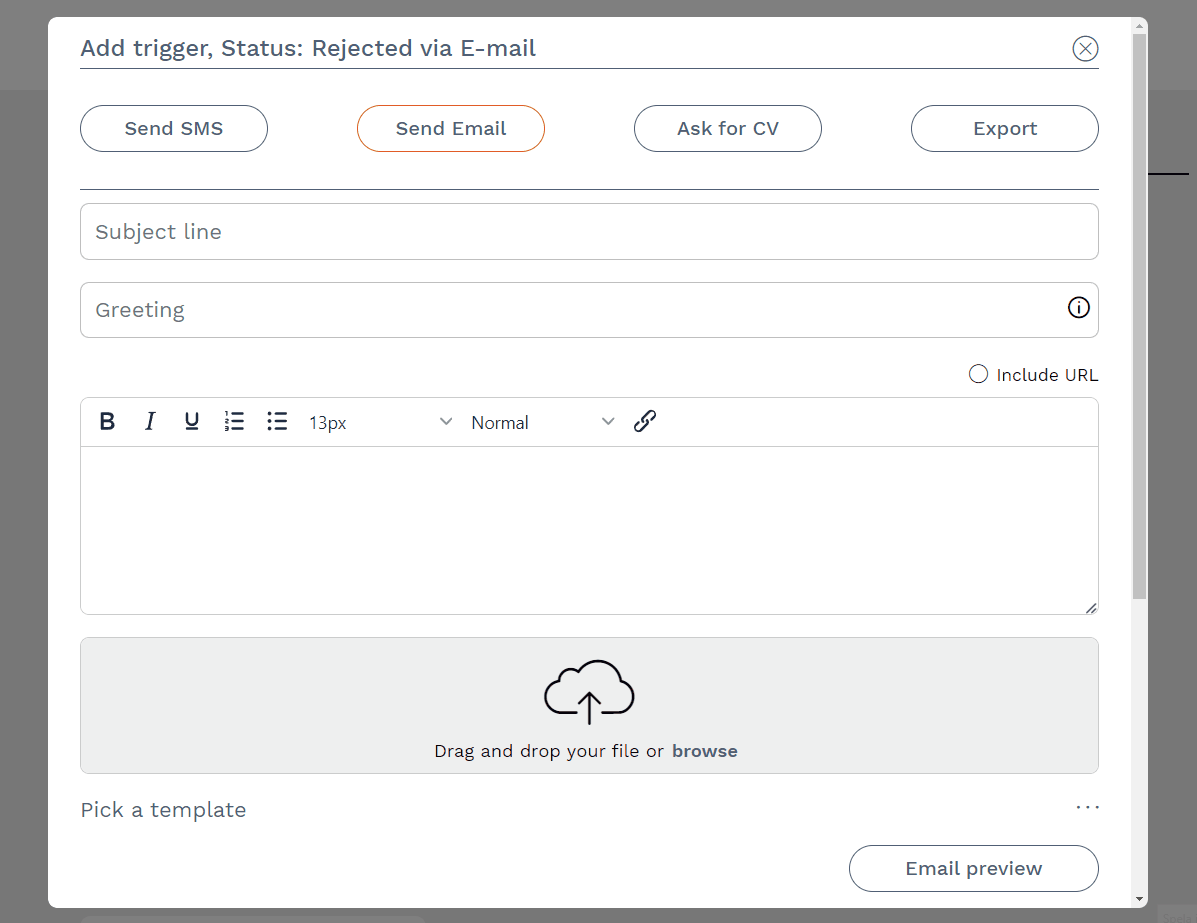The height and width of the screenshot is (923, 1197).
Task: Open the Email preview
Action: (973, 868)
